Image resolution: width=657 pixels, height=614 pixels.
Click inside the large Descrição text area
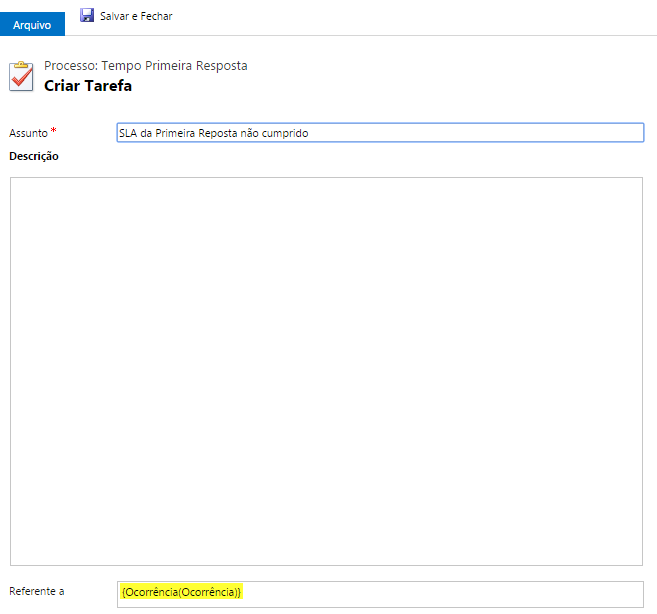point(326,370)
